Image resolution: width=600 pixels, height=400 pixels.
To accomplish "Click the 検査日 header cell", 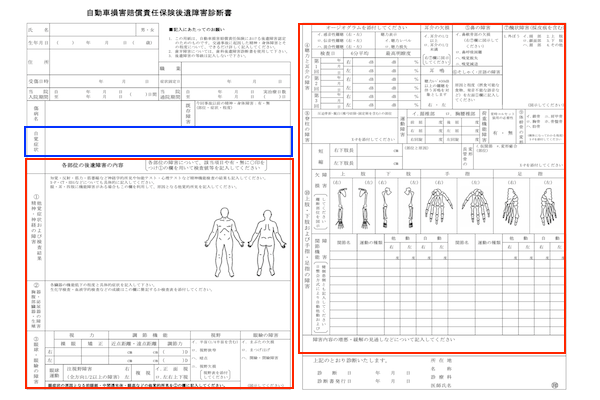I will pyautogui.click(x=328, y=54).
